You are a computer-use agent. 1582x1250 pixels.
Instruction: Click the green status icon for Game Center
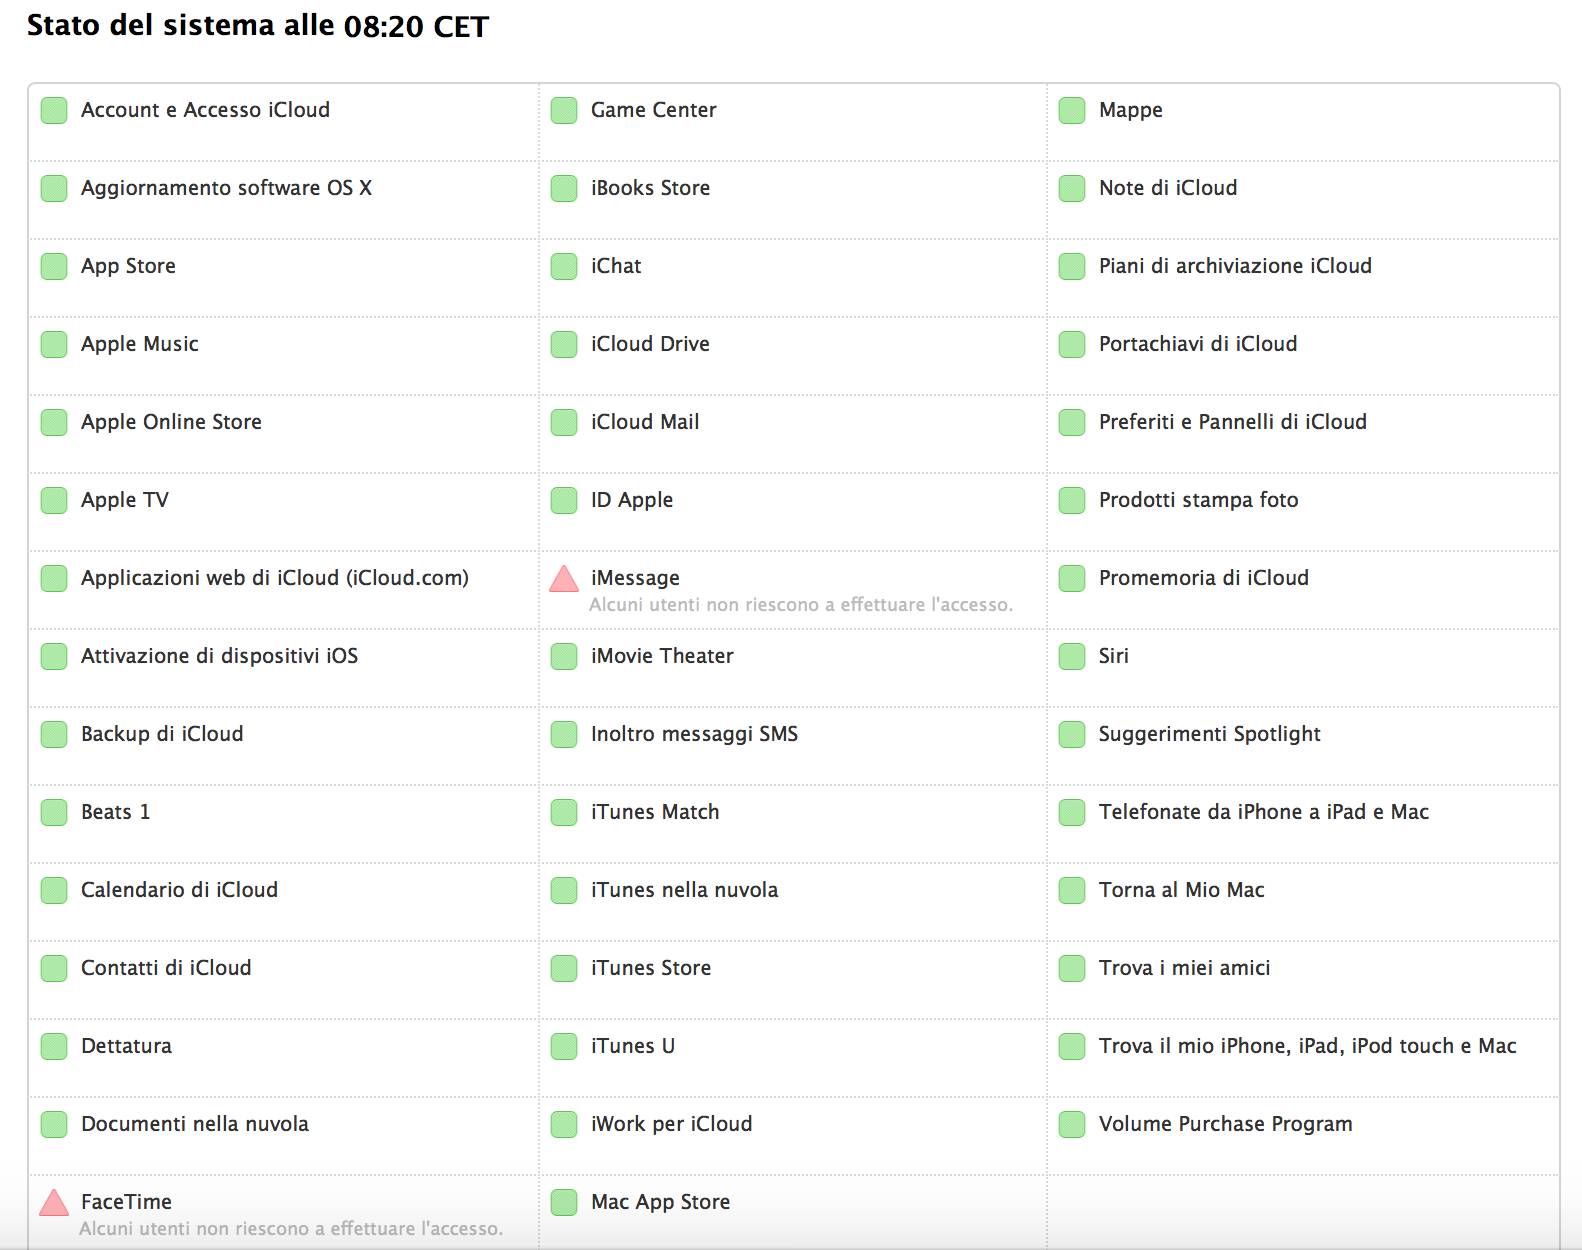tap(564, 110)
